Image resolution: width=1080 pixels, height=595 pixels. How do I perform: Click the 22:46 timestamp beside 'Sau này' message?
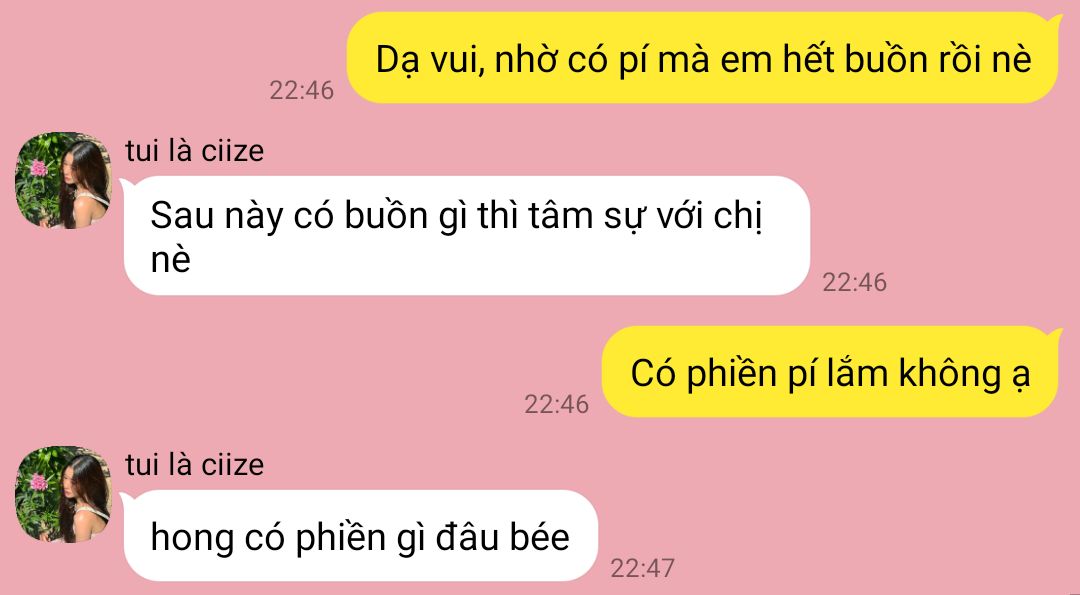click(x=855, y=282)
